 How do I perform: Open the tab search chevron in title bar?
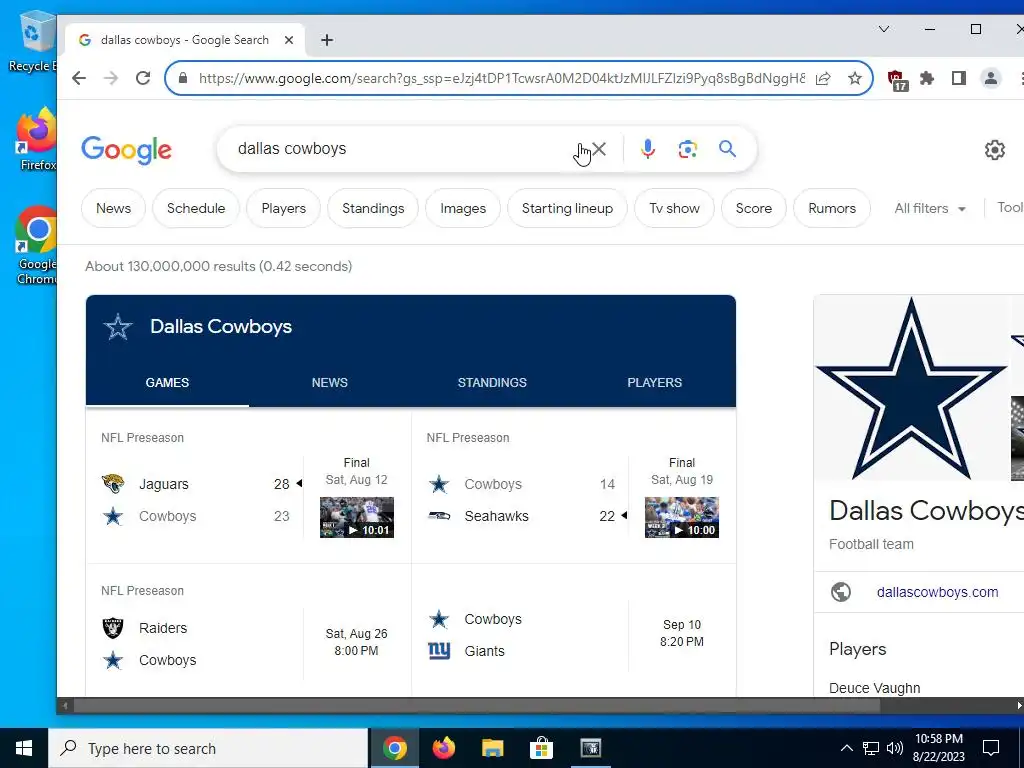(884, 29)
